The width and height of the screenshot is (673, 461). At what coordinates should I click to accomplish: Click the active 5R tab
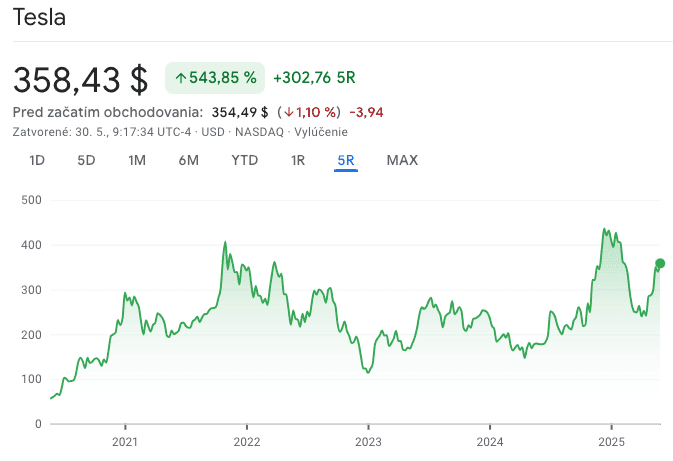point(346,160)
